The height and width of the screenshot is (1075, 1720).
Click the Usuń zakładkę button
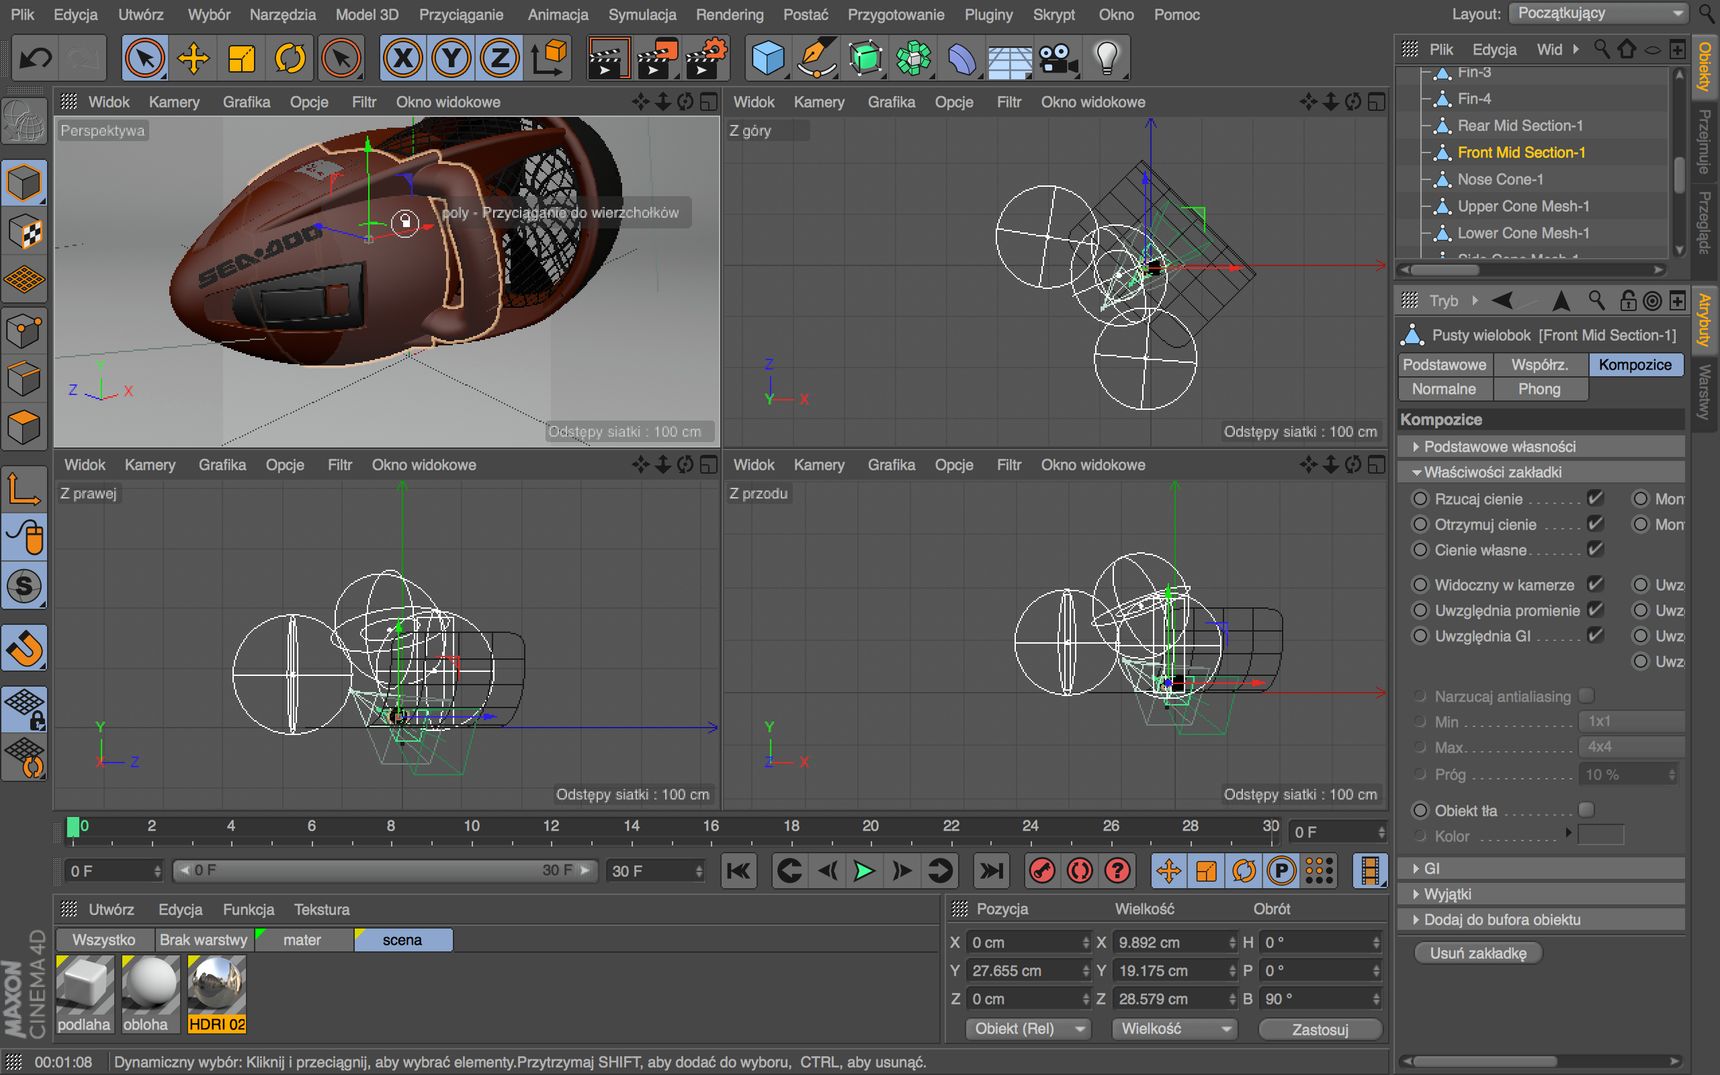1478,953
